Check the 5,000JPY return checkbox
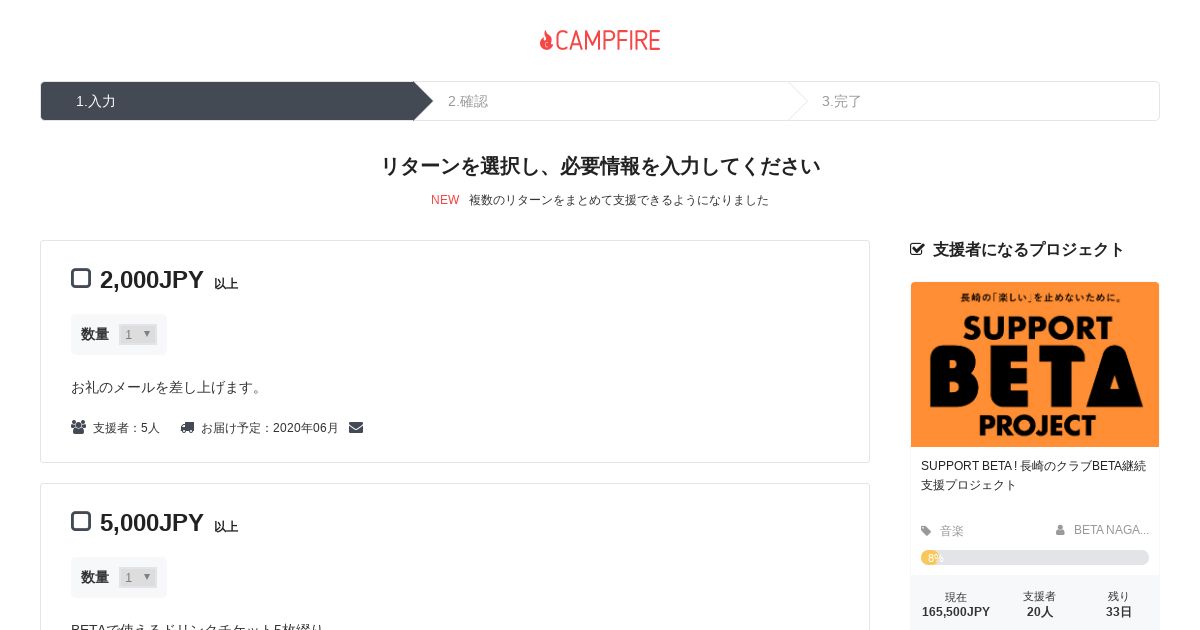 pos(81,521)
